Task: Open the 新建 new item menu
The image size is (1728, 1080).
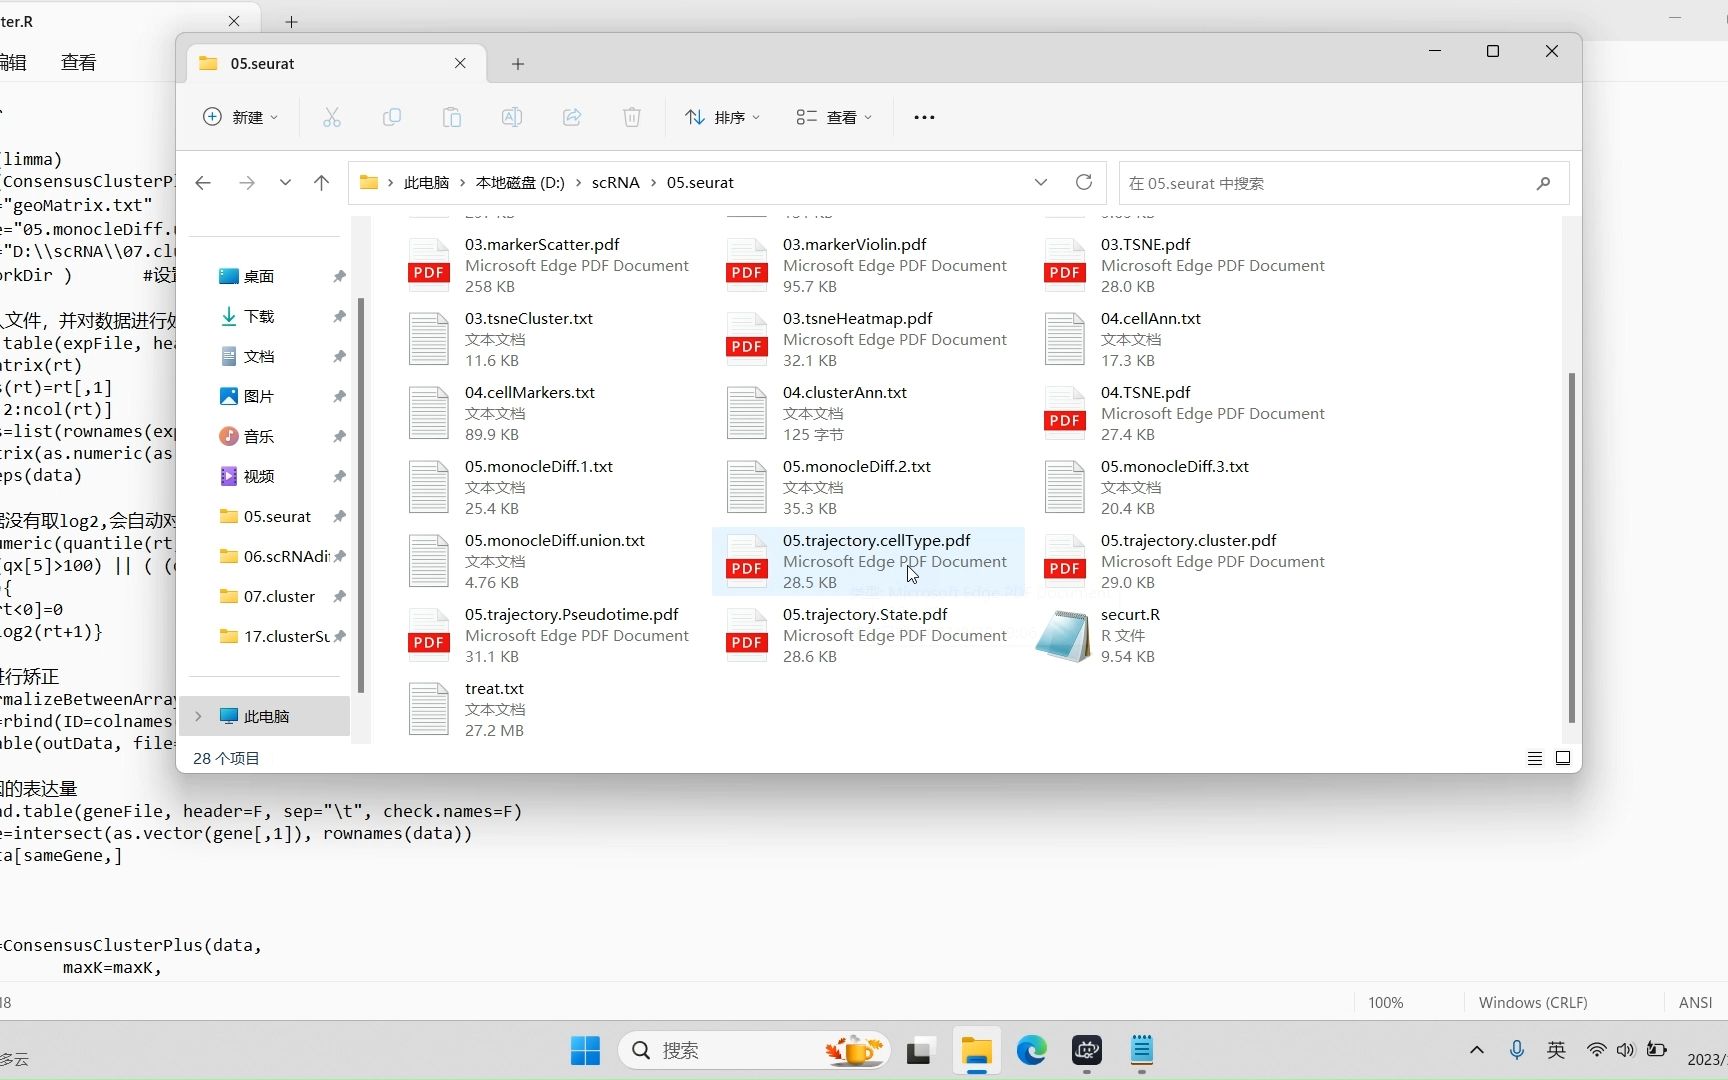Action: tap(240, 118)
